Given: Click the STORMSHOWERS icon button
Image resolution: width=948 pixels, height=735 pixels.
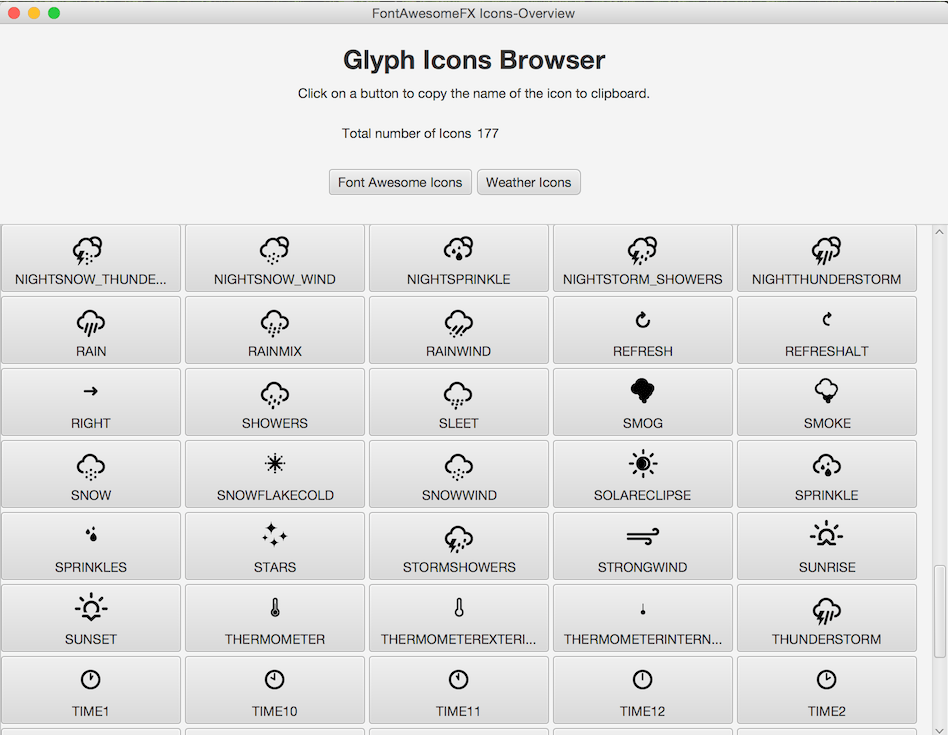Looking at the screenshot, I should pyautogui.click(x=458, y=546).
